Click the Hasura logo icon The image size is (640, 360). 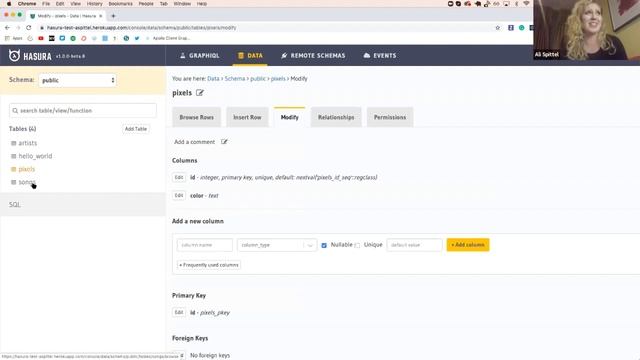point(14,56)
